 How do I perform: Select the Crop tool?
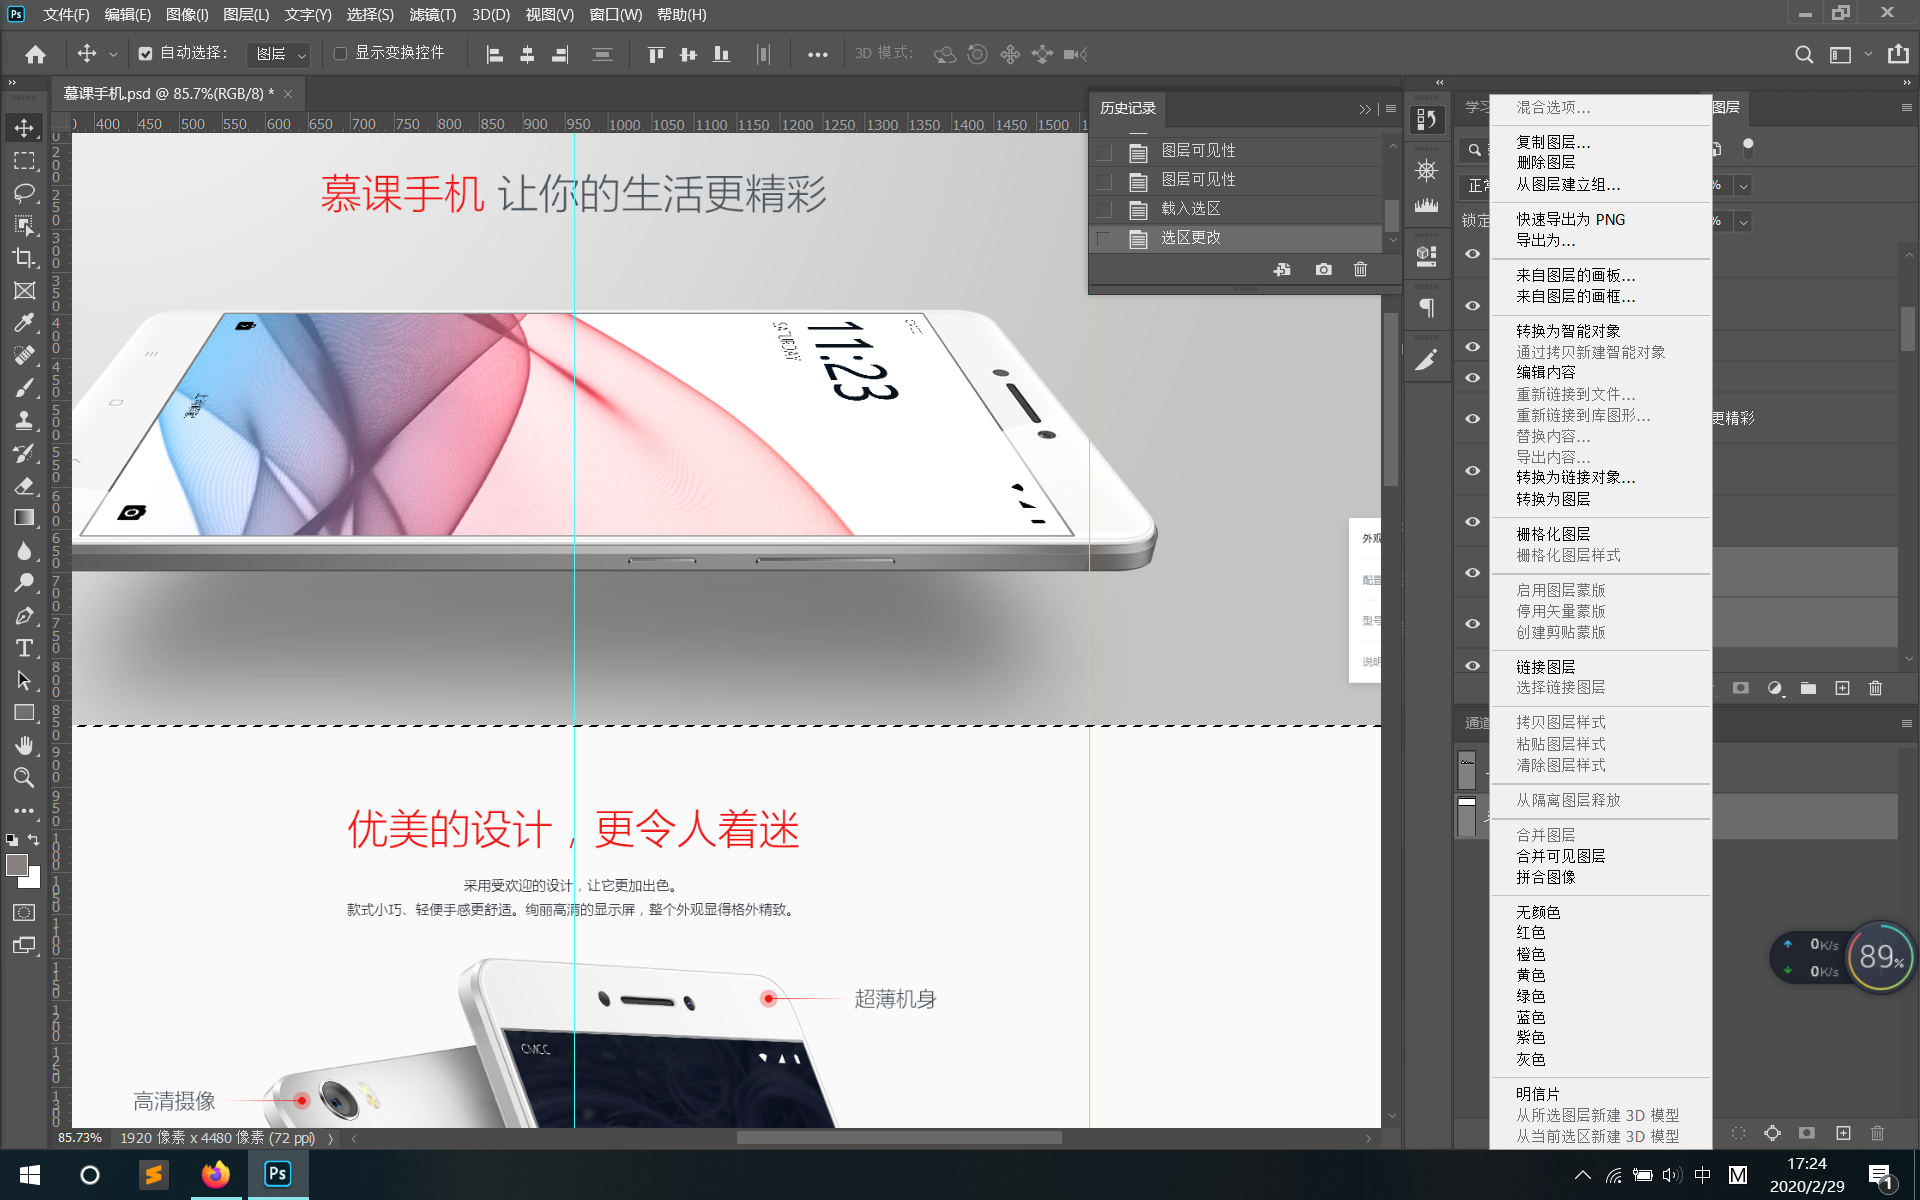24,258
